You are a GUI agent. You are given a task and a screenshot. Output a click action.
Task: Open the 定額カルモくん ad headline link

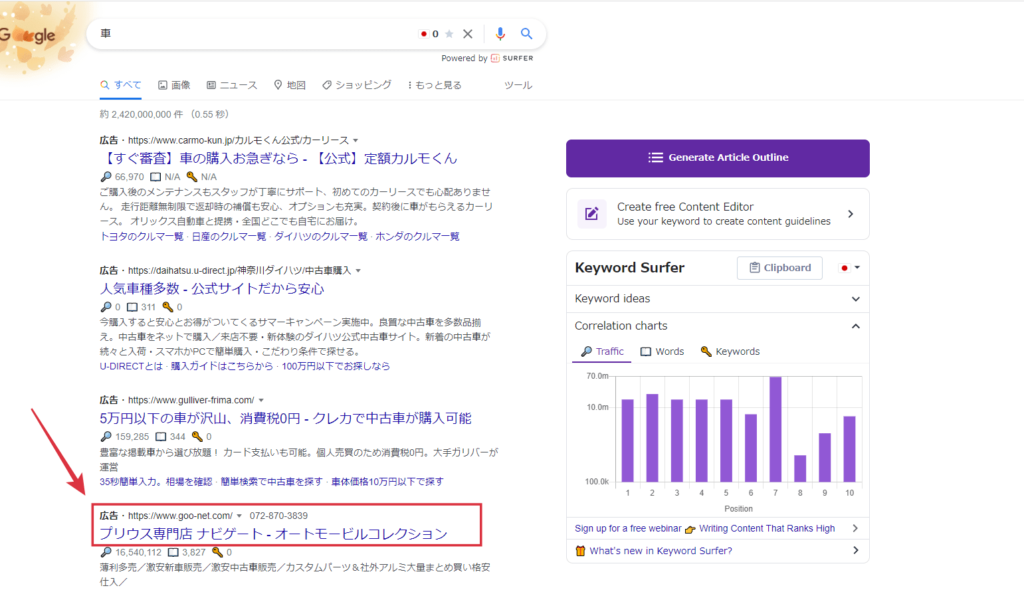279,158
